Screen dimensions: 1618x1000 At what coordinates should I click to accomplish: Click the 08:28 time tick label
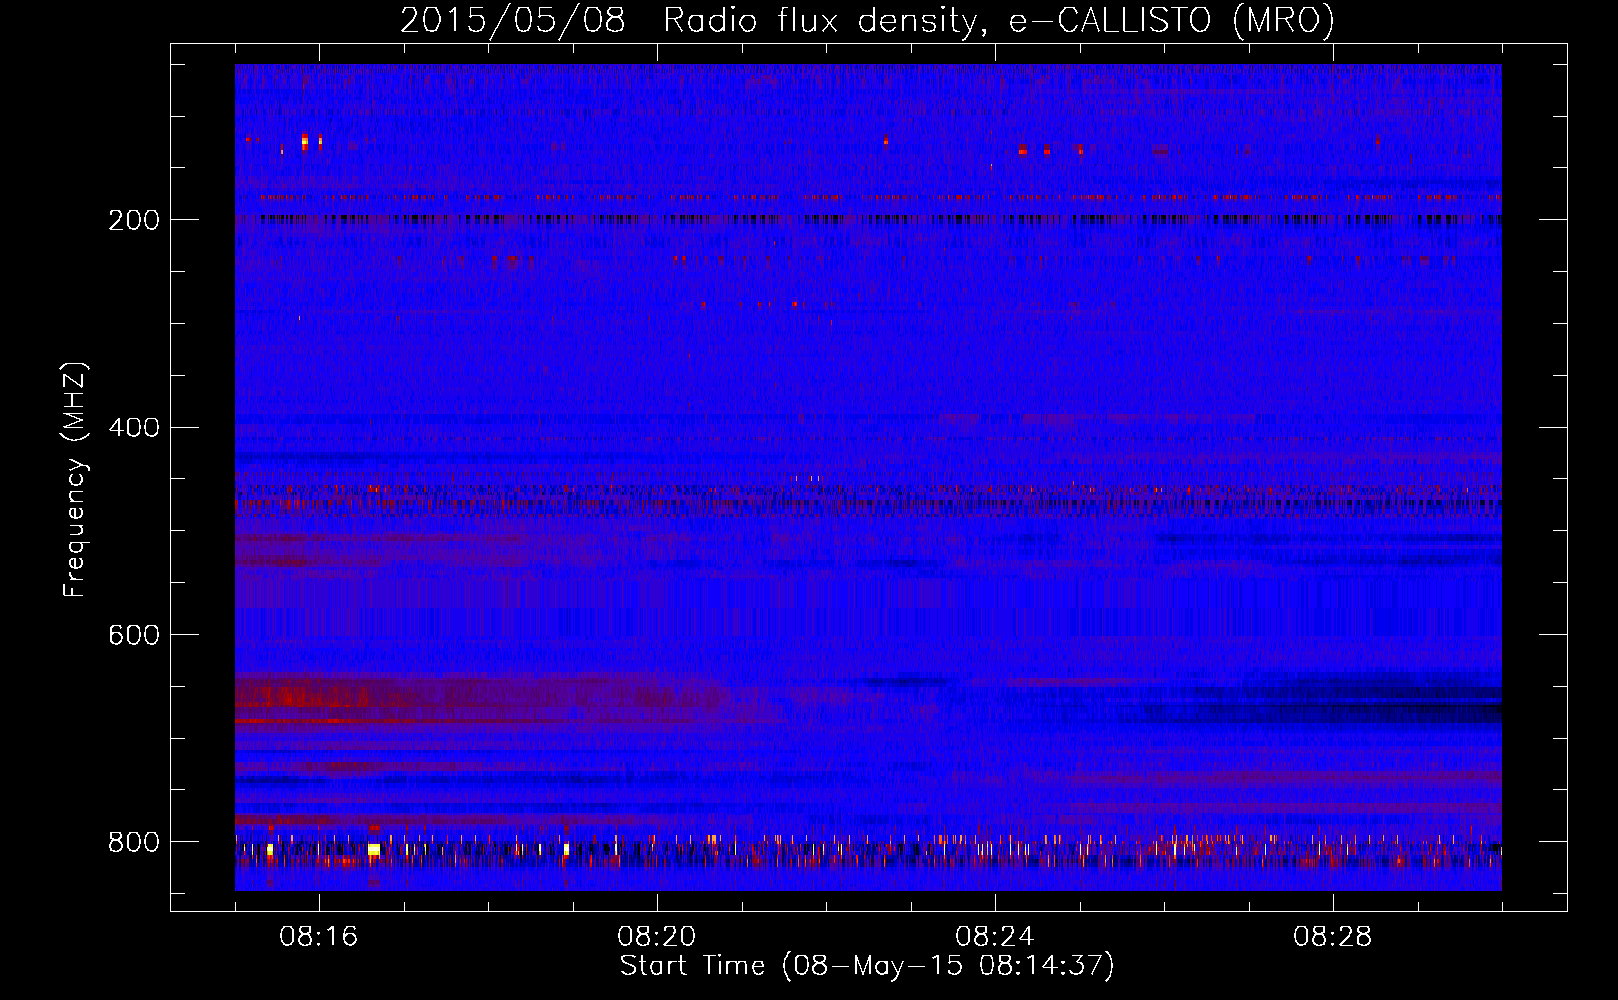tap(1333, 937)
